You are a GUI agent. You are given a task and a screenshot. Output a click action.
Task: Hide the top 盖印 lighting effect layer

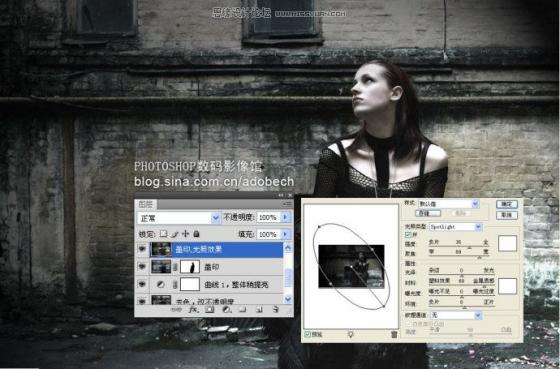[x=142, y=249]
